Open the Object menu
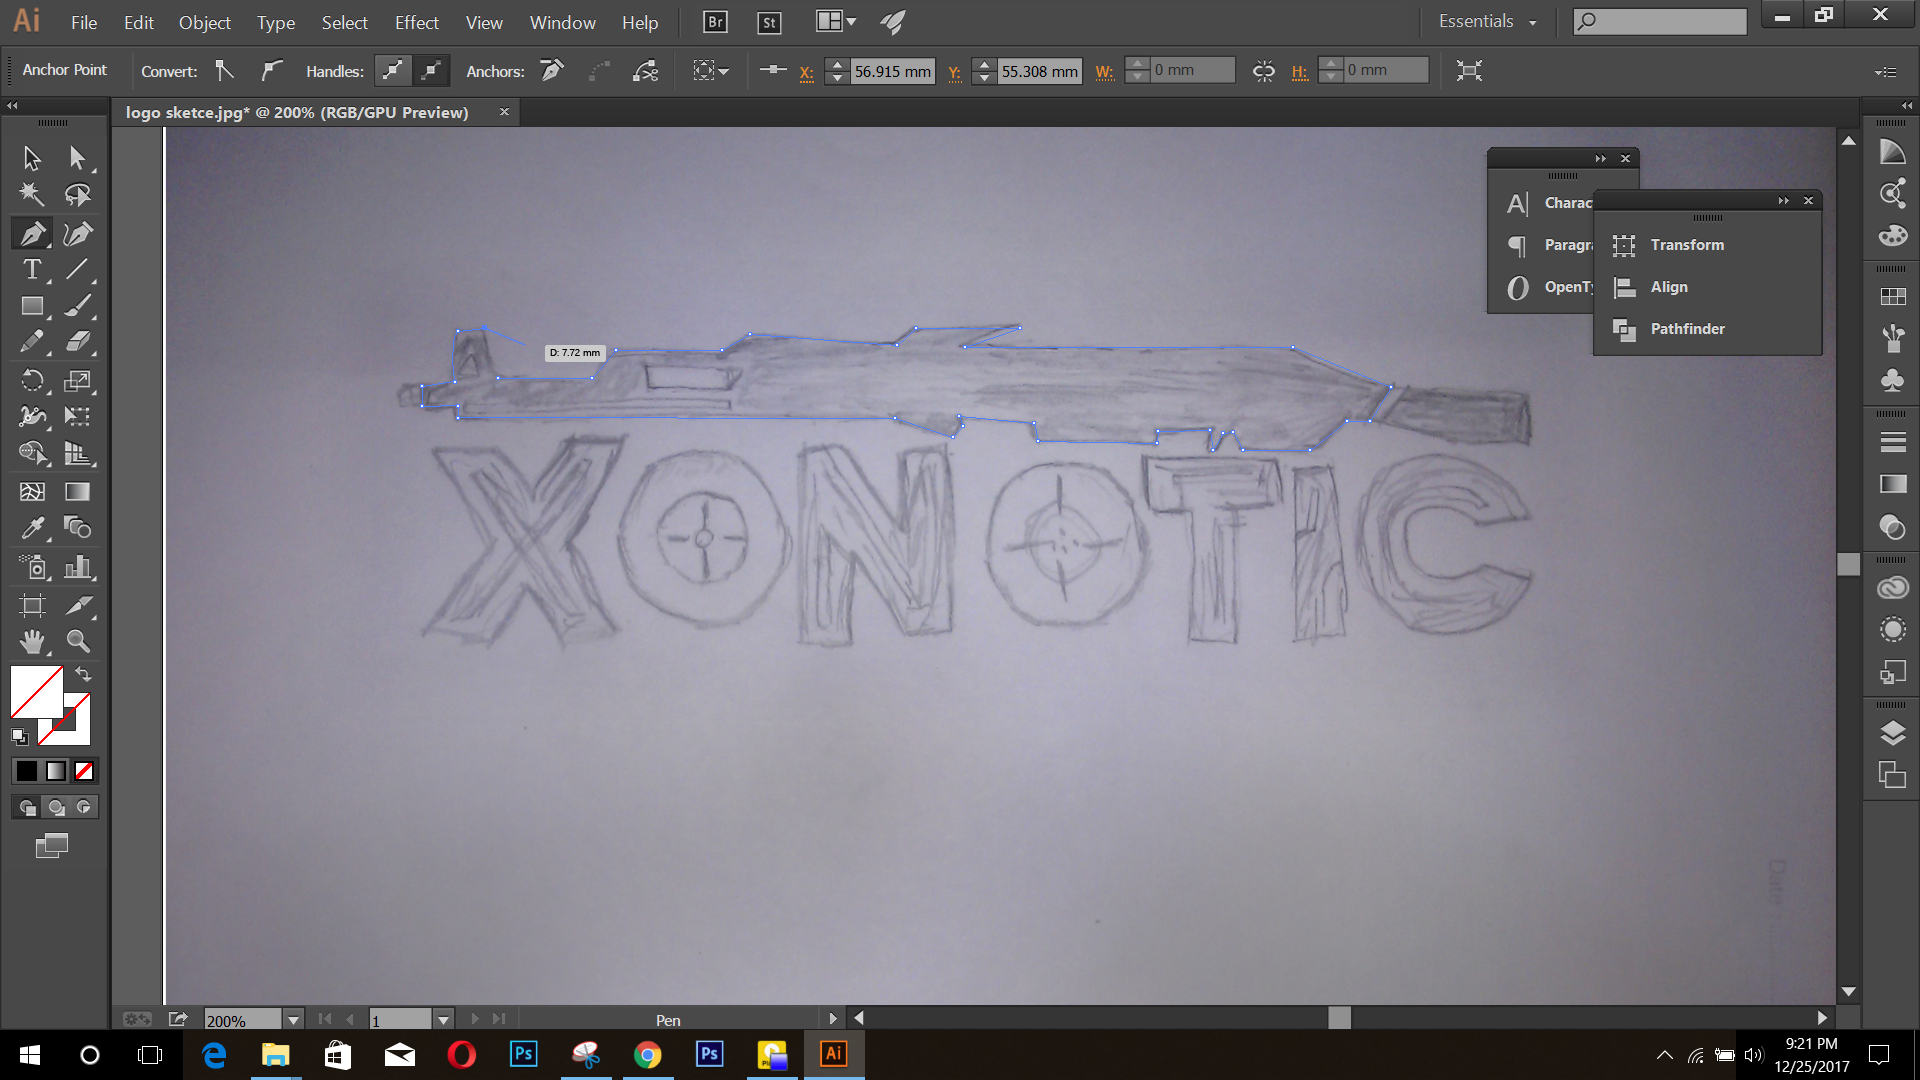Screen dimensions: 1920x1080 click(x=204, y=22)
